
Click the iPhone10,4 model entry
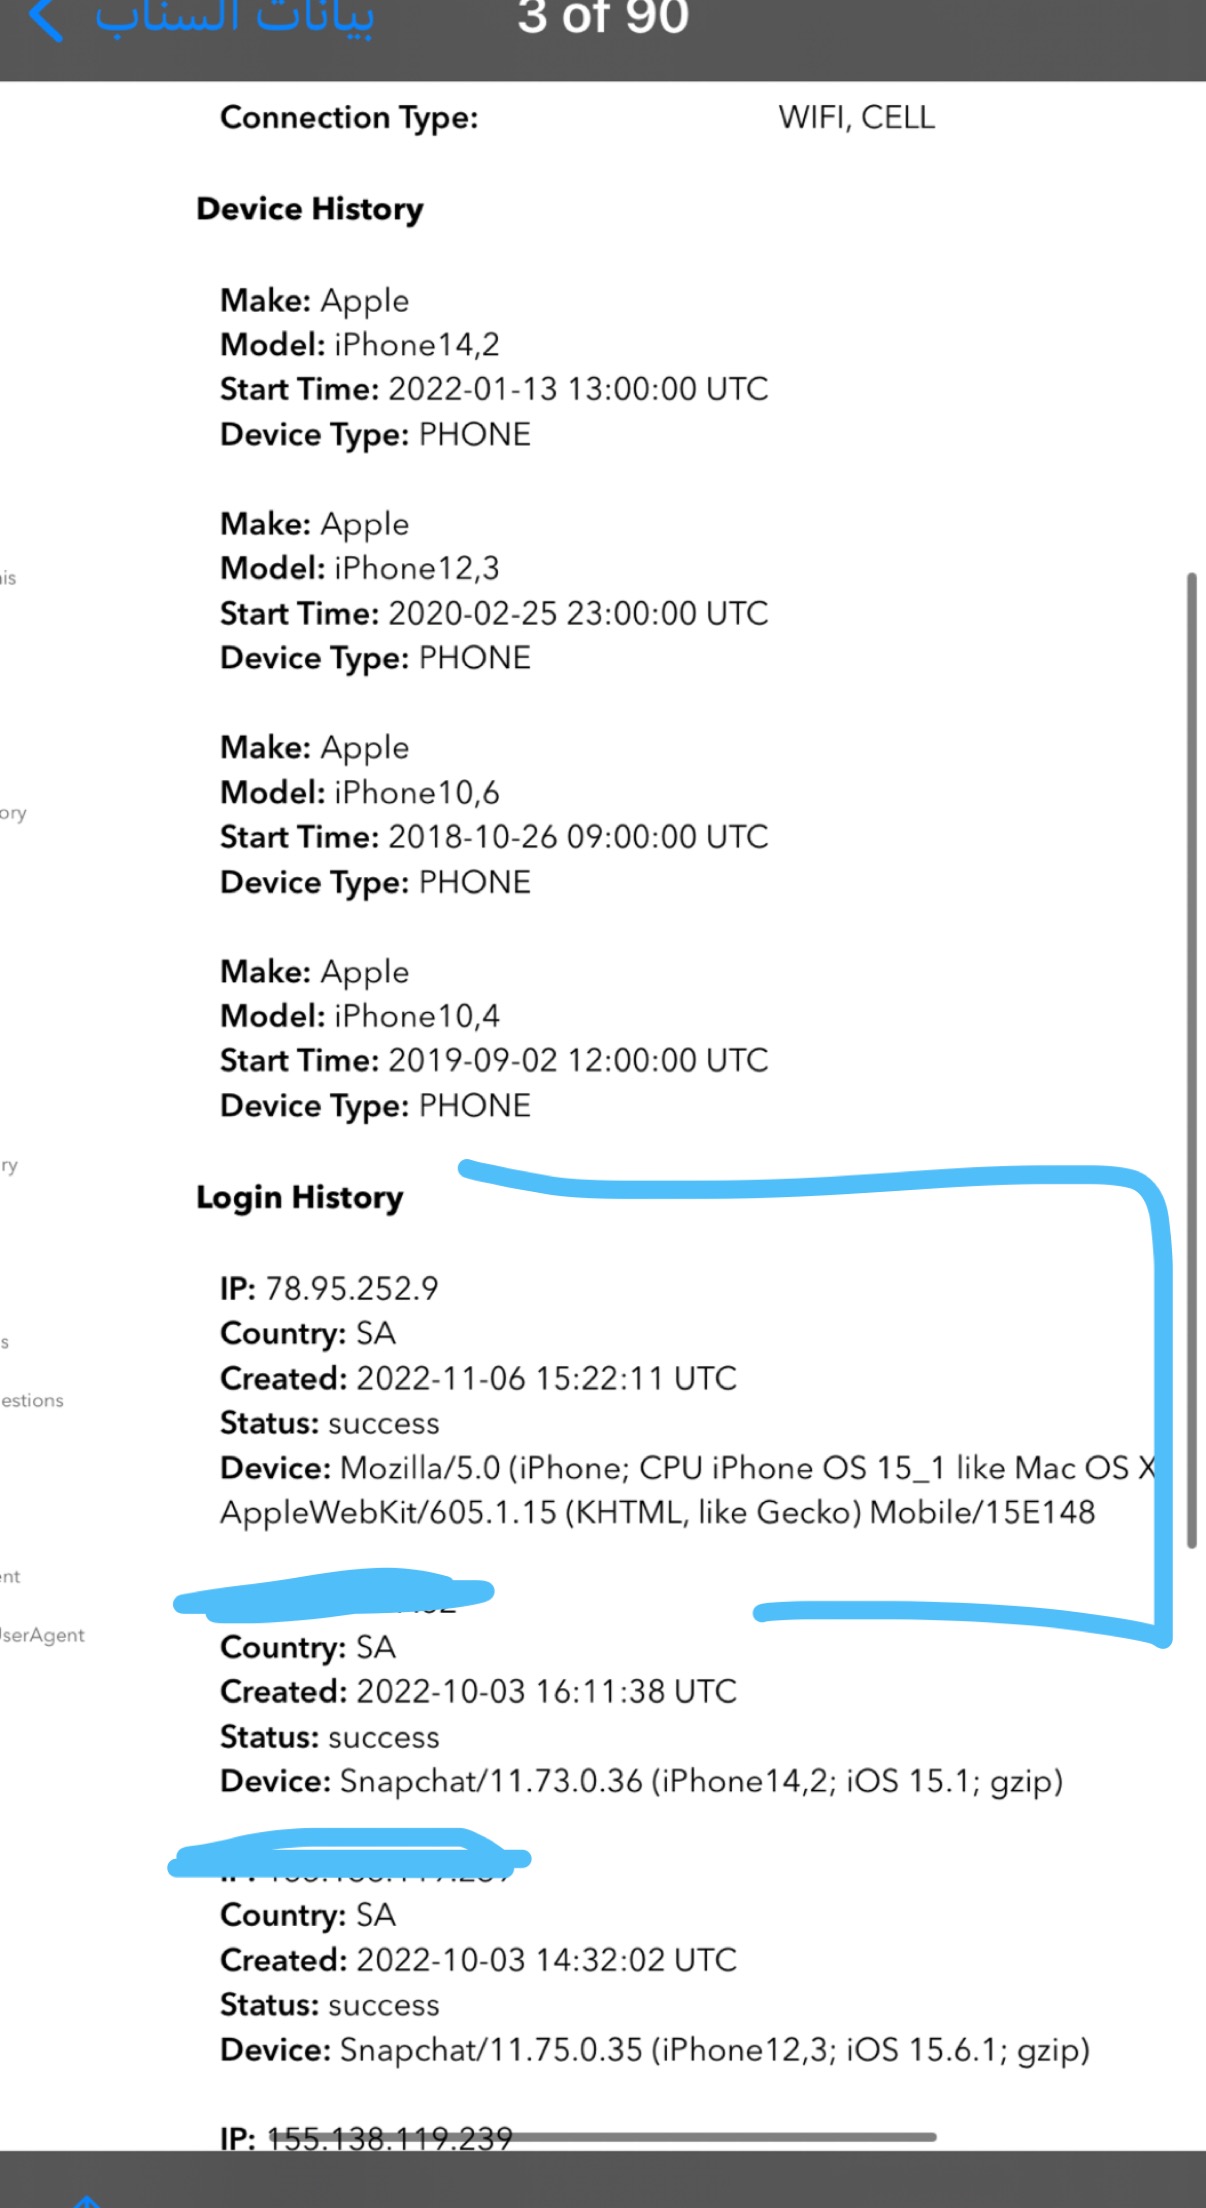(x=360, y=1016)
